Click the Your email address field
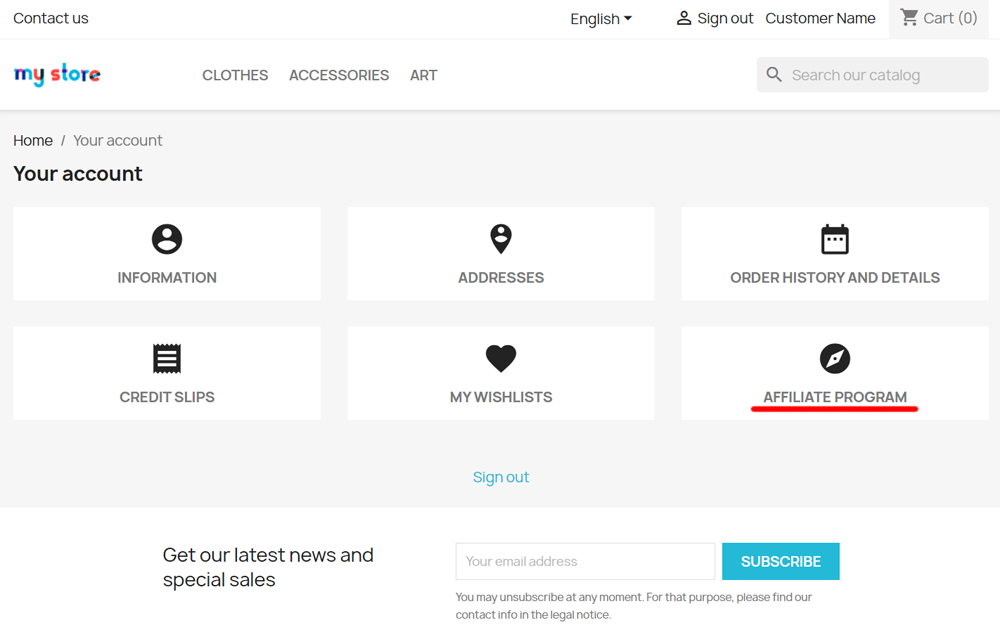 point(585,561)
